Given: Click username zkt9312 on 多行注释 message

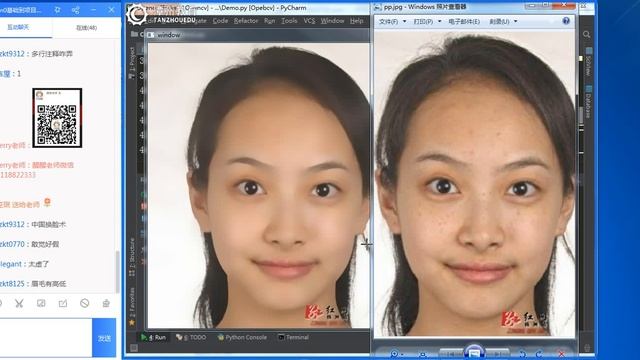Looking at the screenshot, I should [12, 53].
